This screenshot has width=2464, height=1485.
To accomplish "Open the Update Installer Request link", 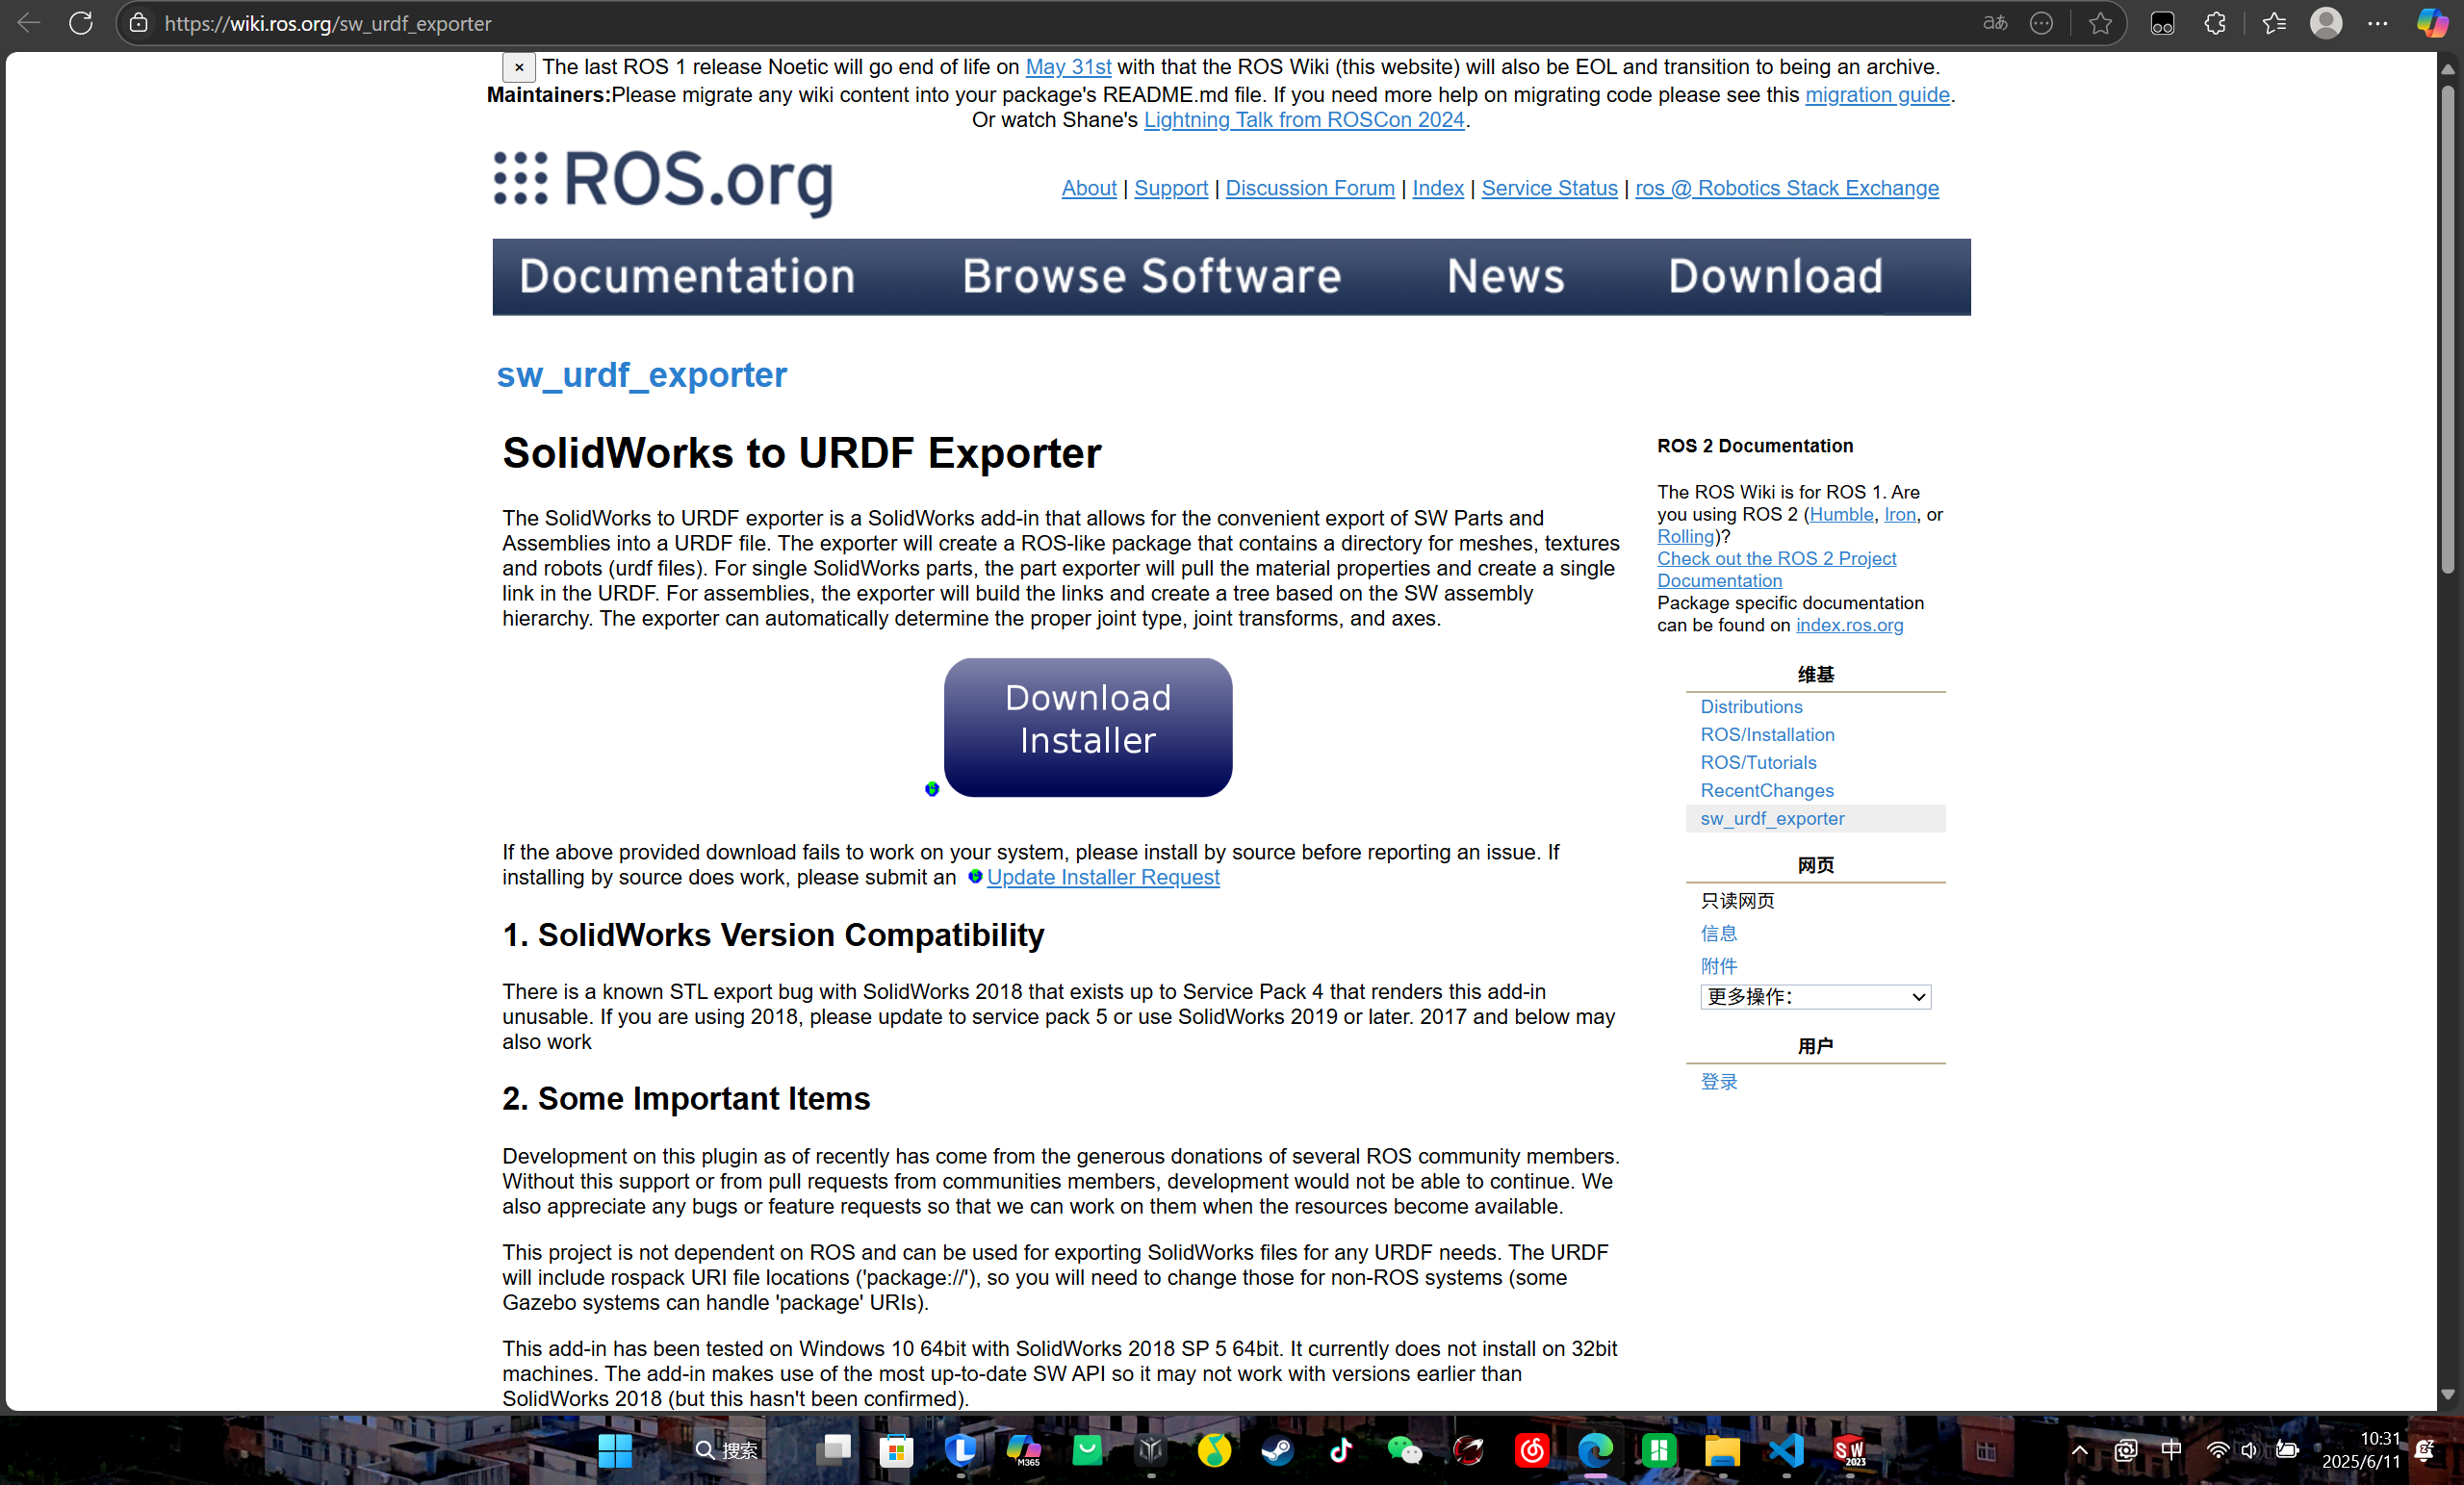I will pos(1102,877).
